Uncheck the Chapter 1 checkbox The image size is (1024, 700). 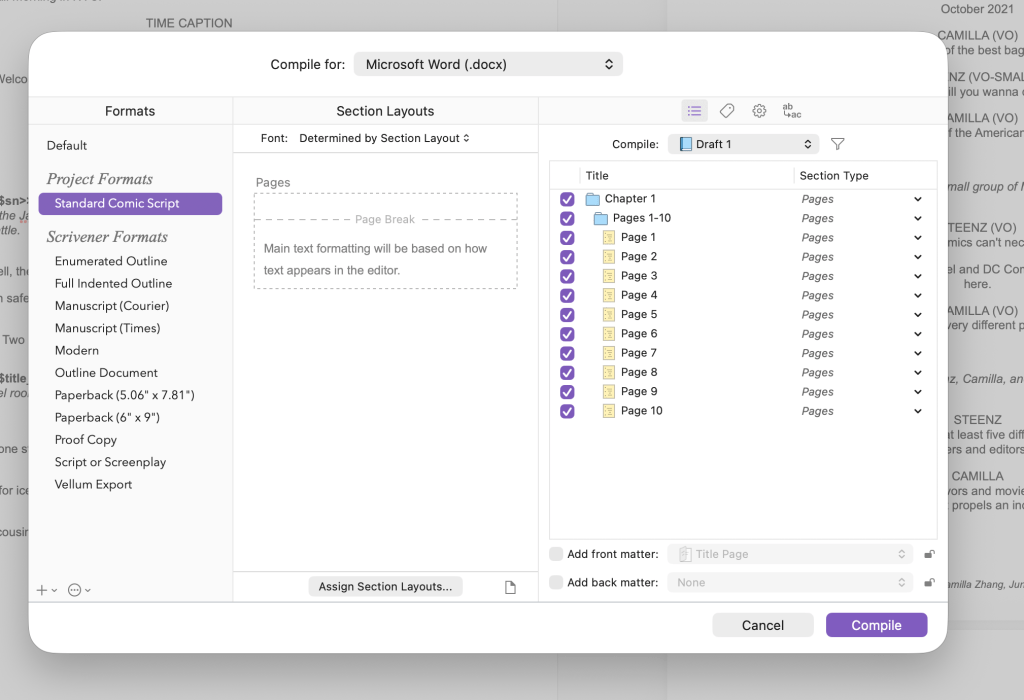[x=568, y=199]
